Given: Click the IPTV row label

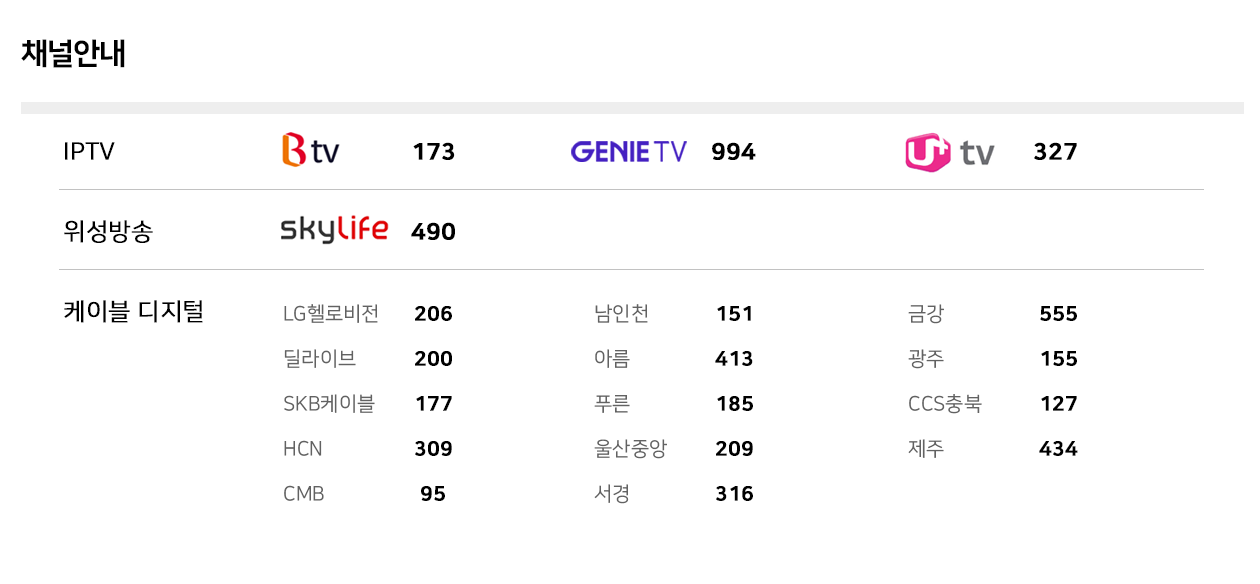Looking at the screenshot, I should click(x=89, y=152).
